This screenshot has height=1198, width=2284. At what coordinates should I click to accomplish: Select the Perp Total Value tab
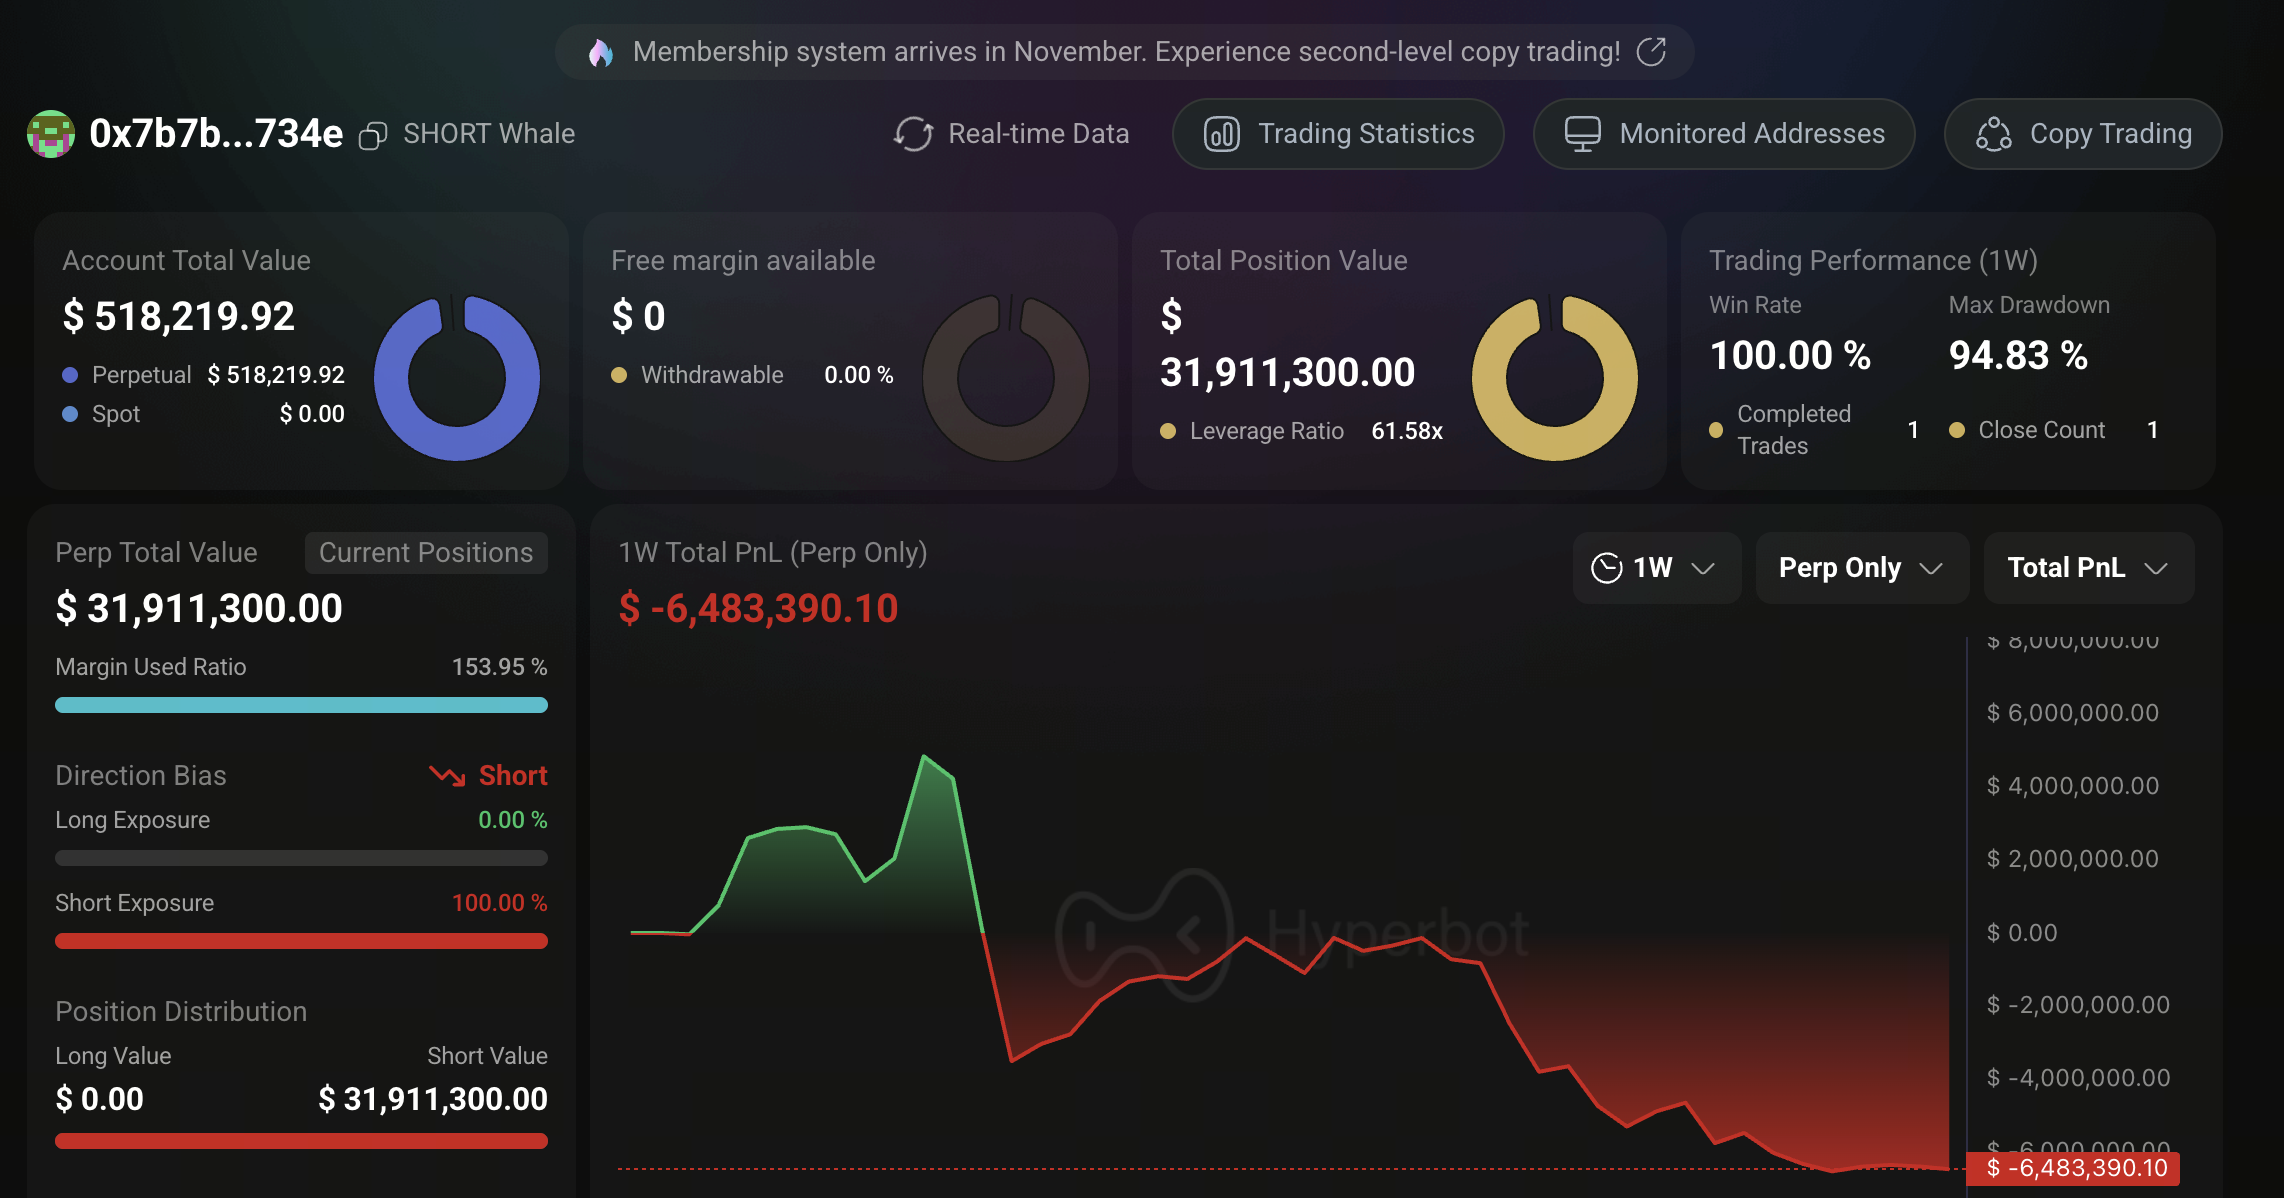(156, 553)
